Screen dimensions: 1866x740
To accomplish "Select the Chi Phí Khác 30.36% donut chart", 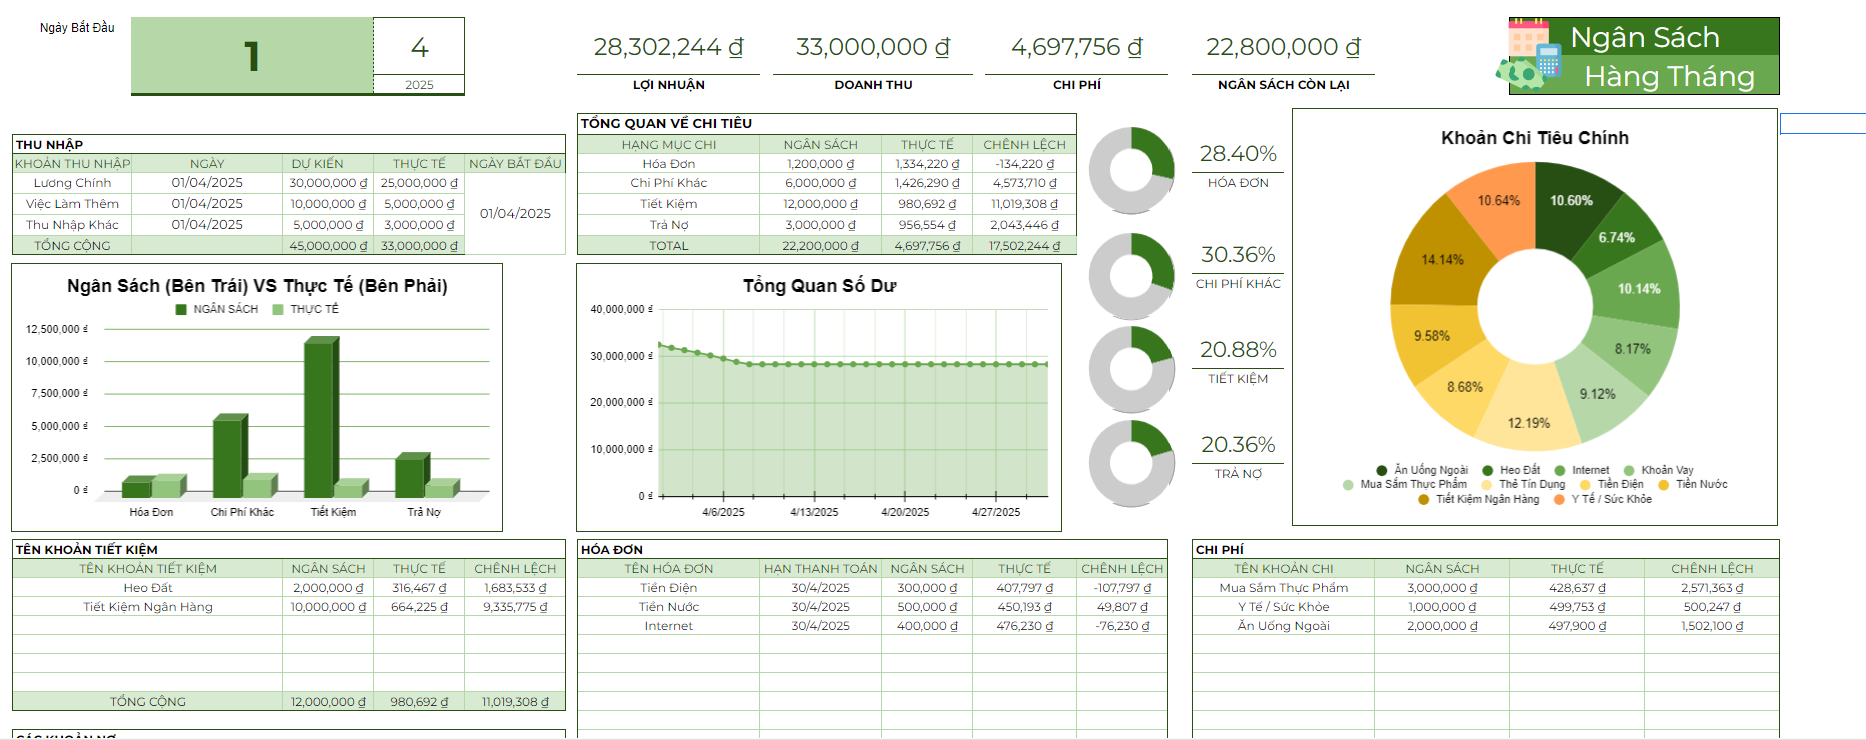I will pos(1131,276).
